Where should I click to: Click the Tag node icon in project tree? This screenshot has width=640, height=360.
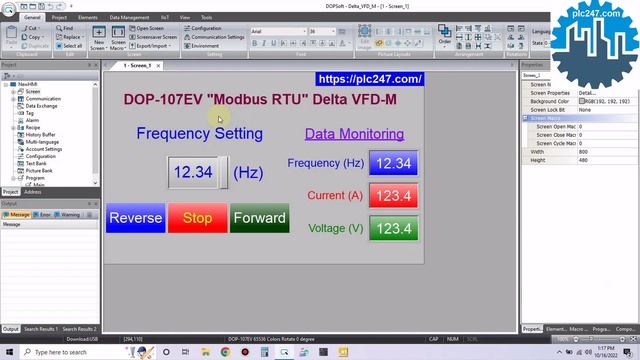click(x=21, y=113)
